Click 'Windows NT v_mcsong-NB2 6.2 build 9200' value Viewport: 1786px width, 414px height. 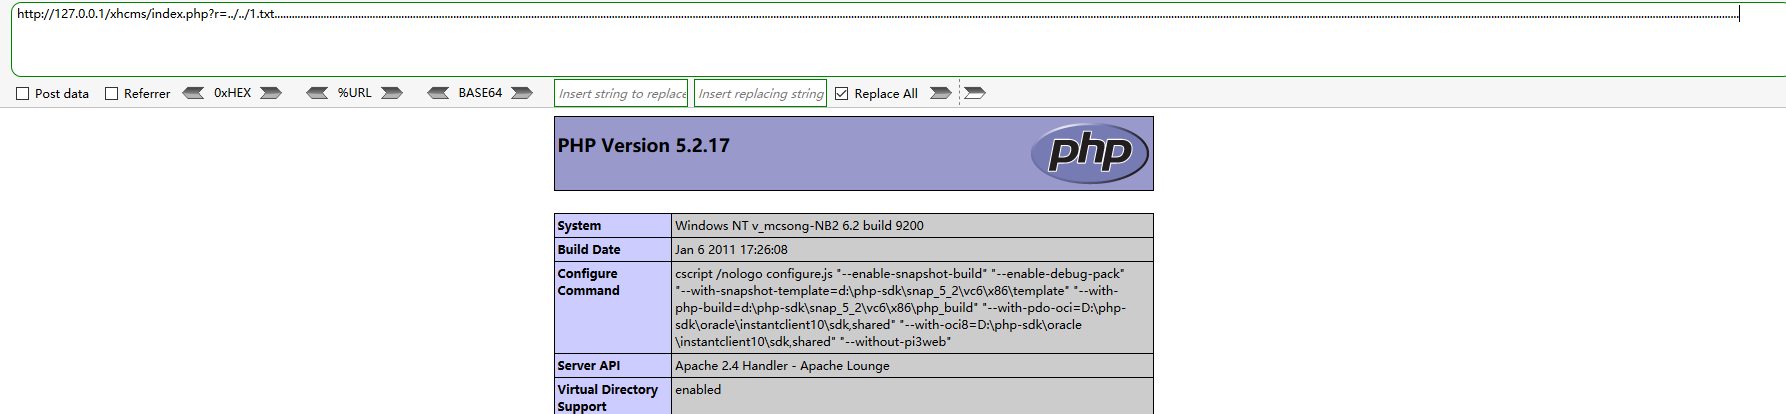tap(799, 226)
